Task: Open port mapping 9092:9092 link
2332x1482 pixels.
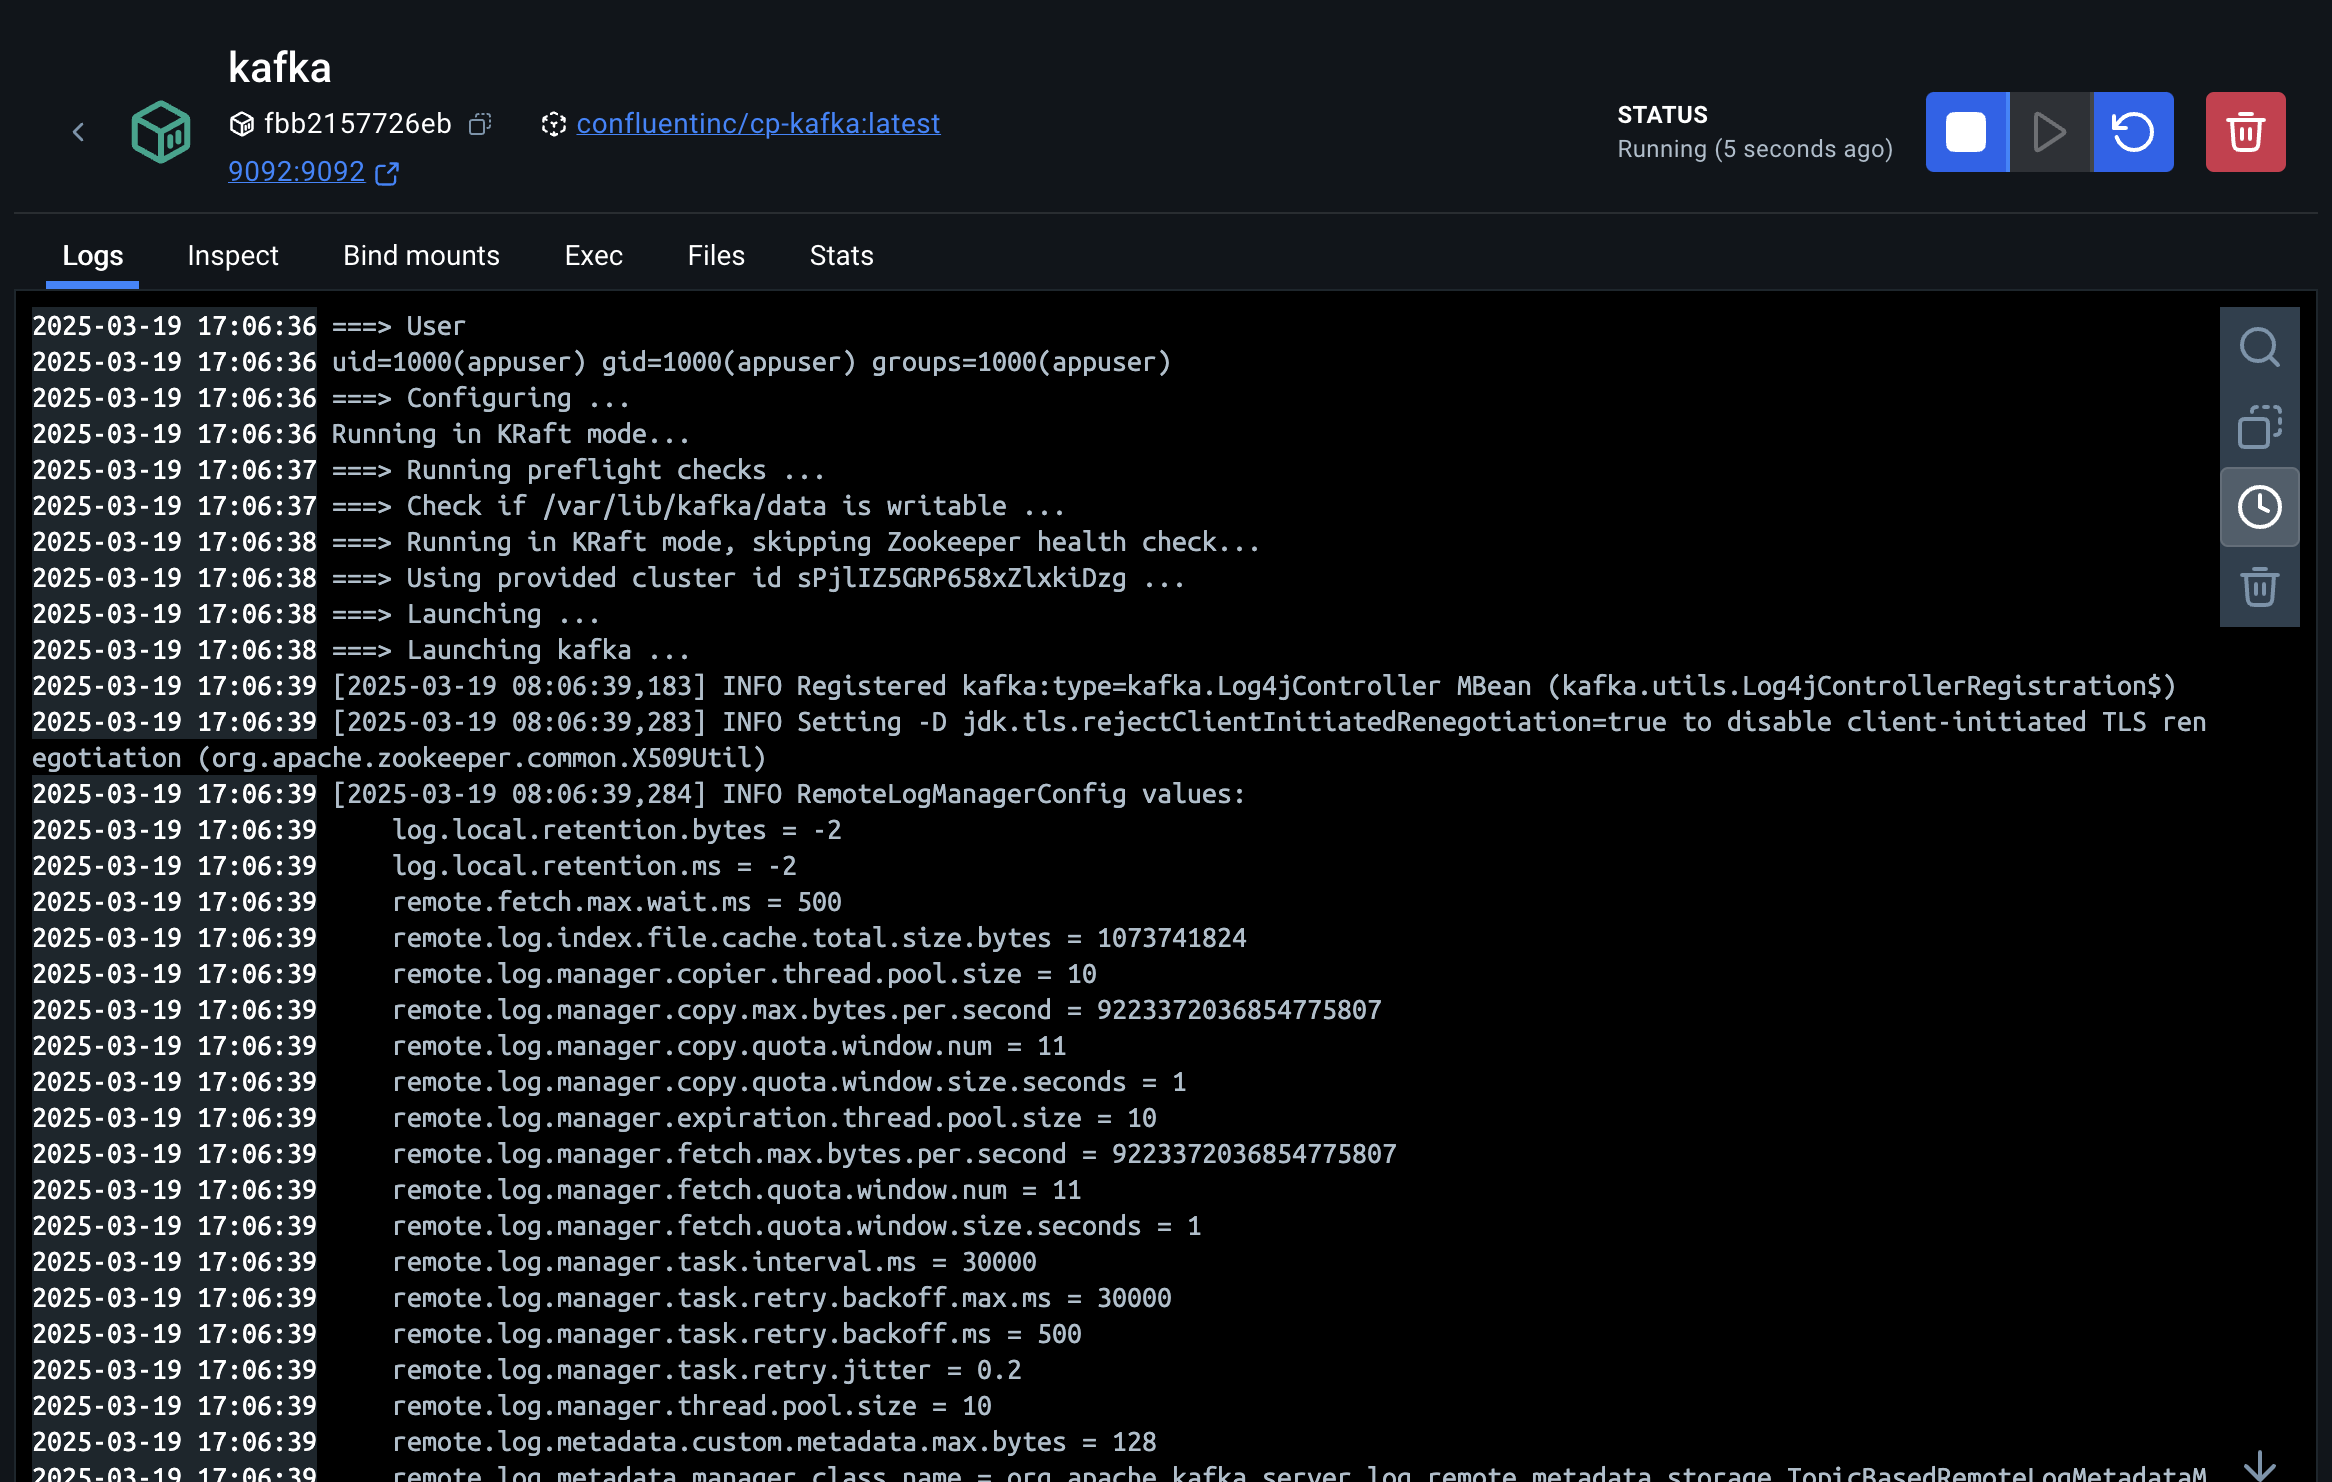Action: tap(296, 171)
